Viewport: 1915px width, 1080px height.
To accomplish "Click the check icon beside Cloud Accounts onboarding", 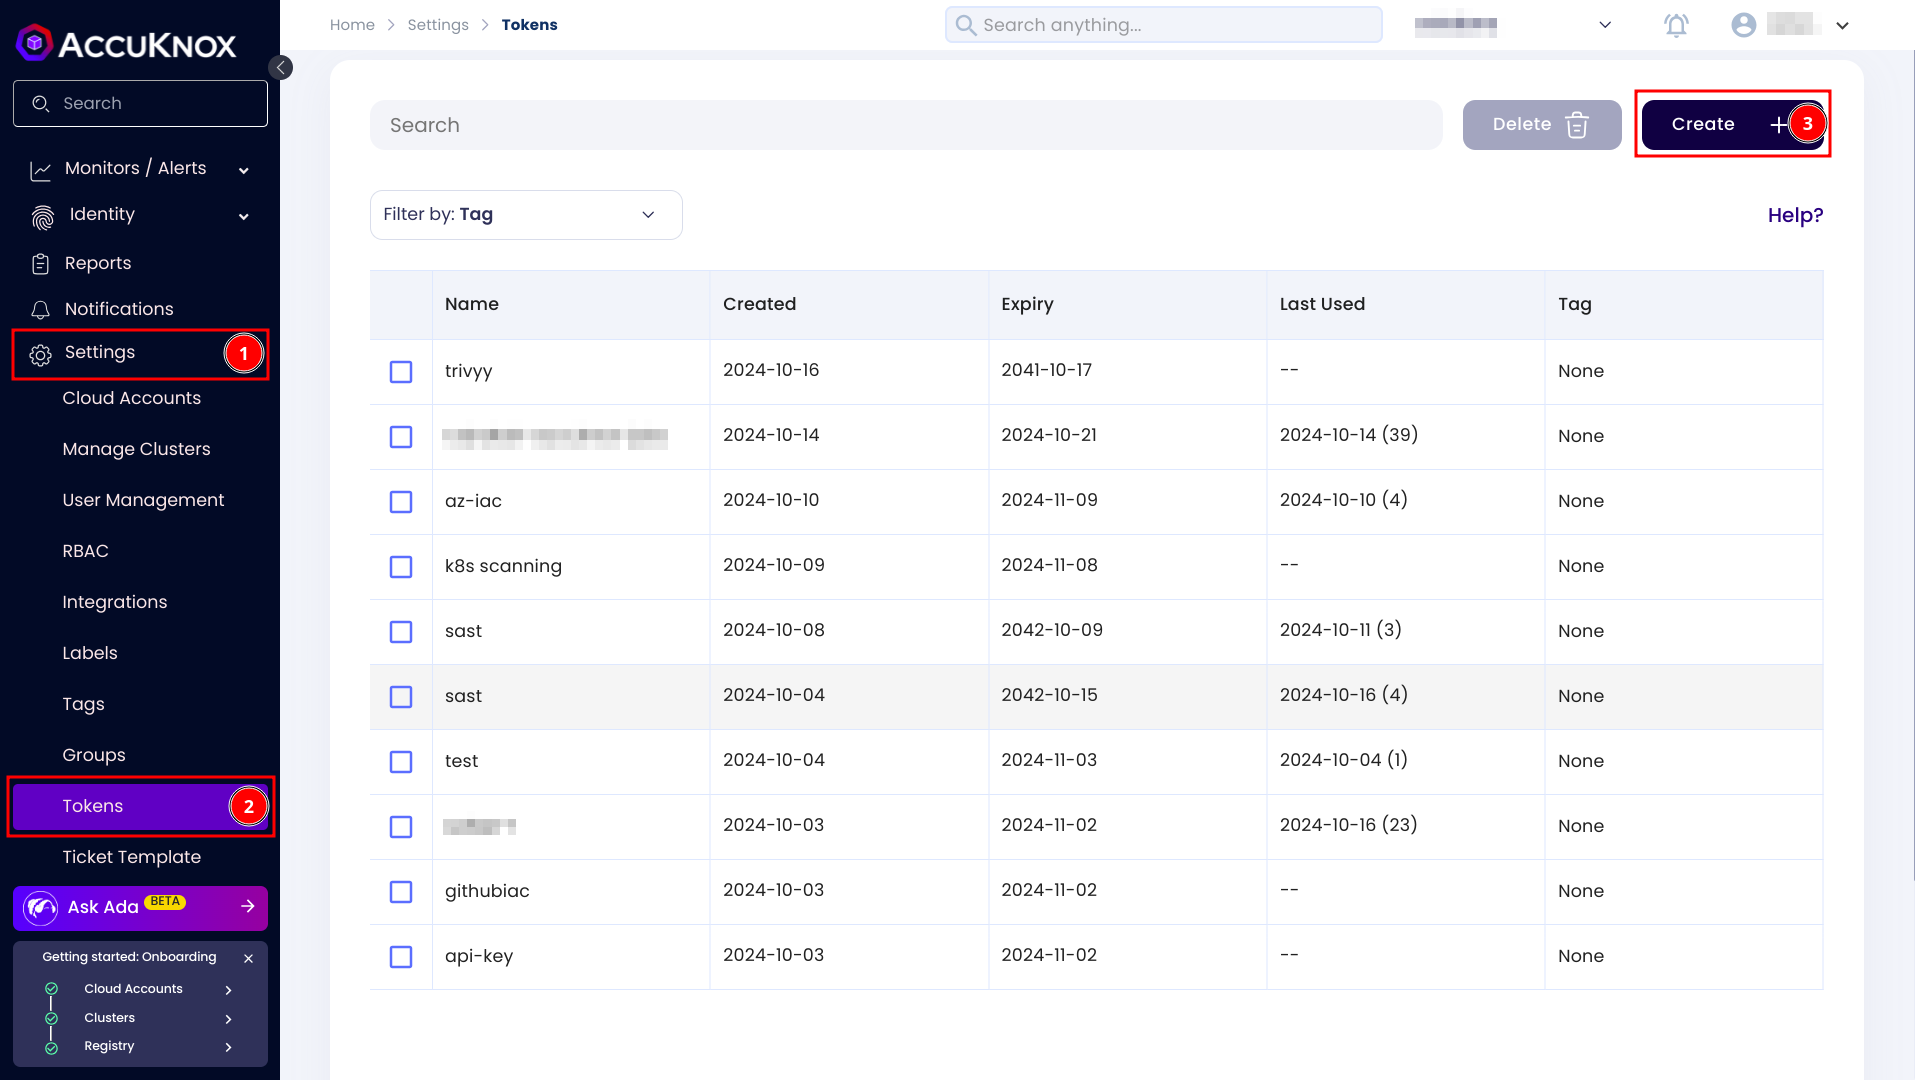I will point(51,989).
